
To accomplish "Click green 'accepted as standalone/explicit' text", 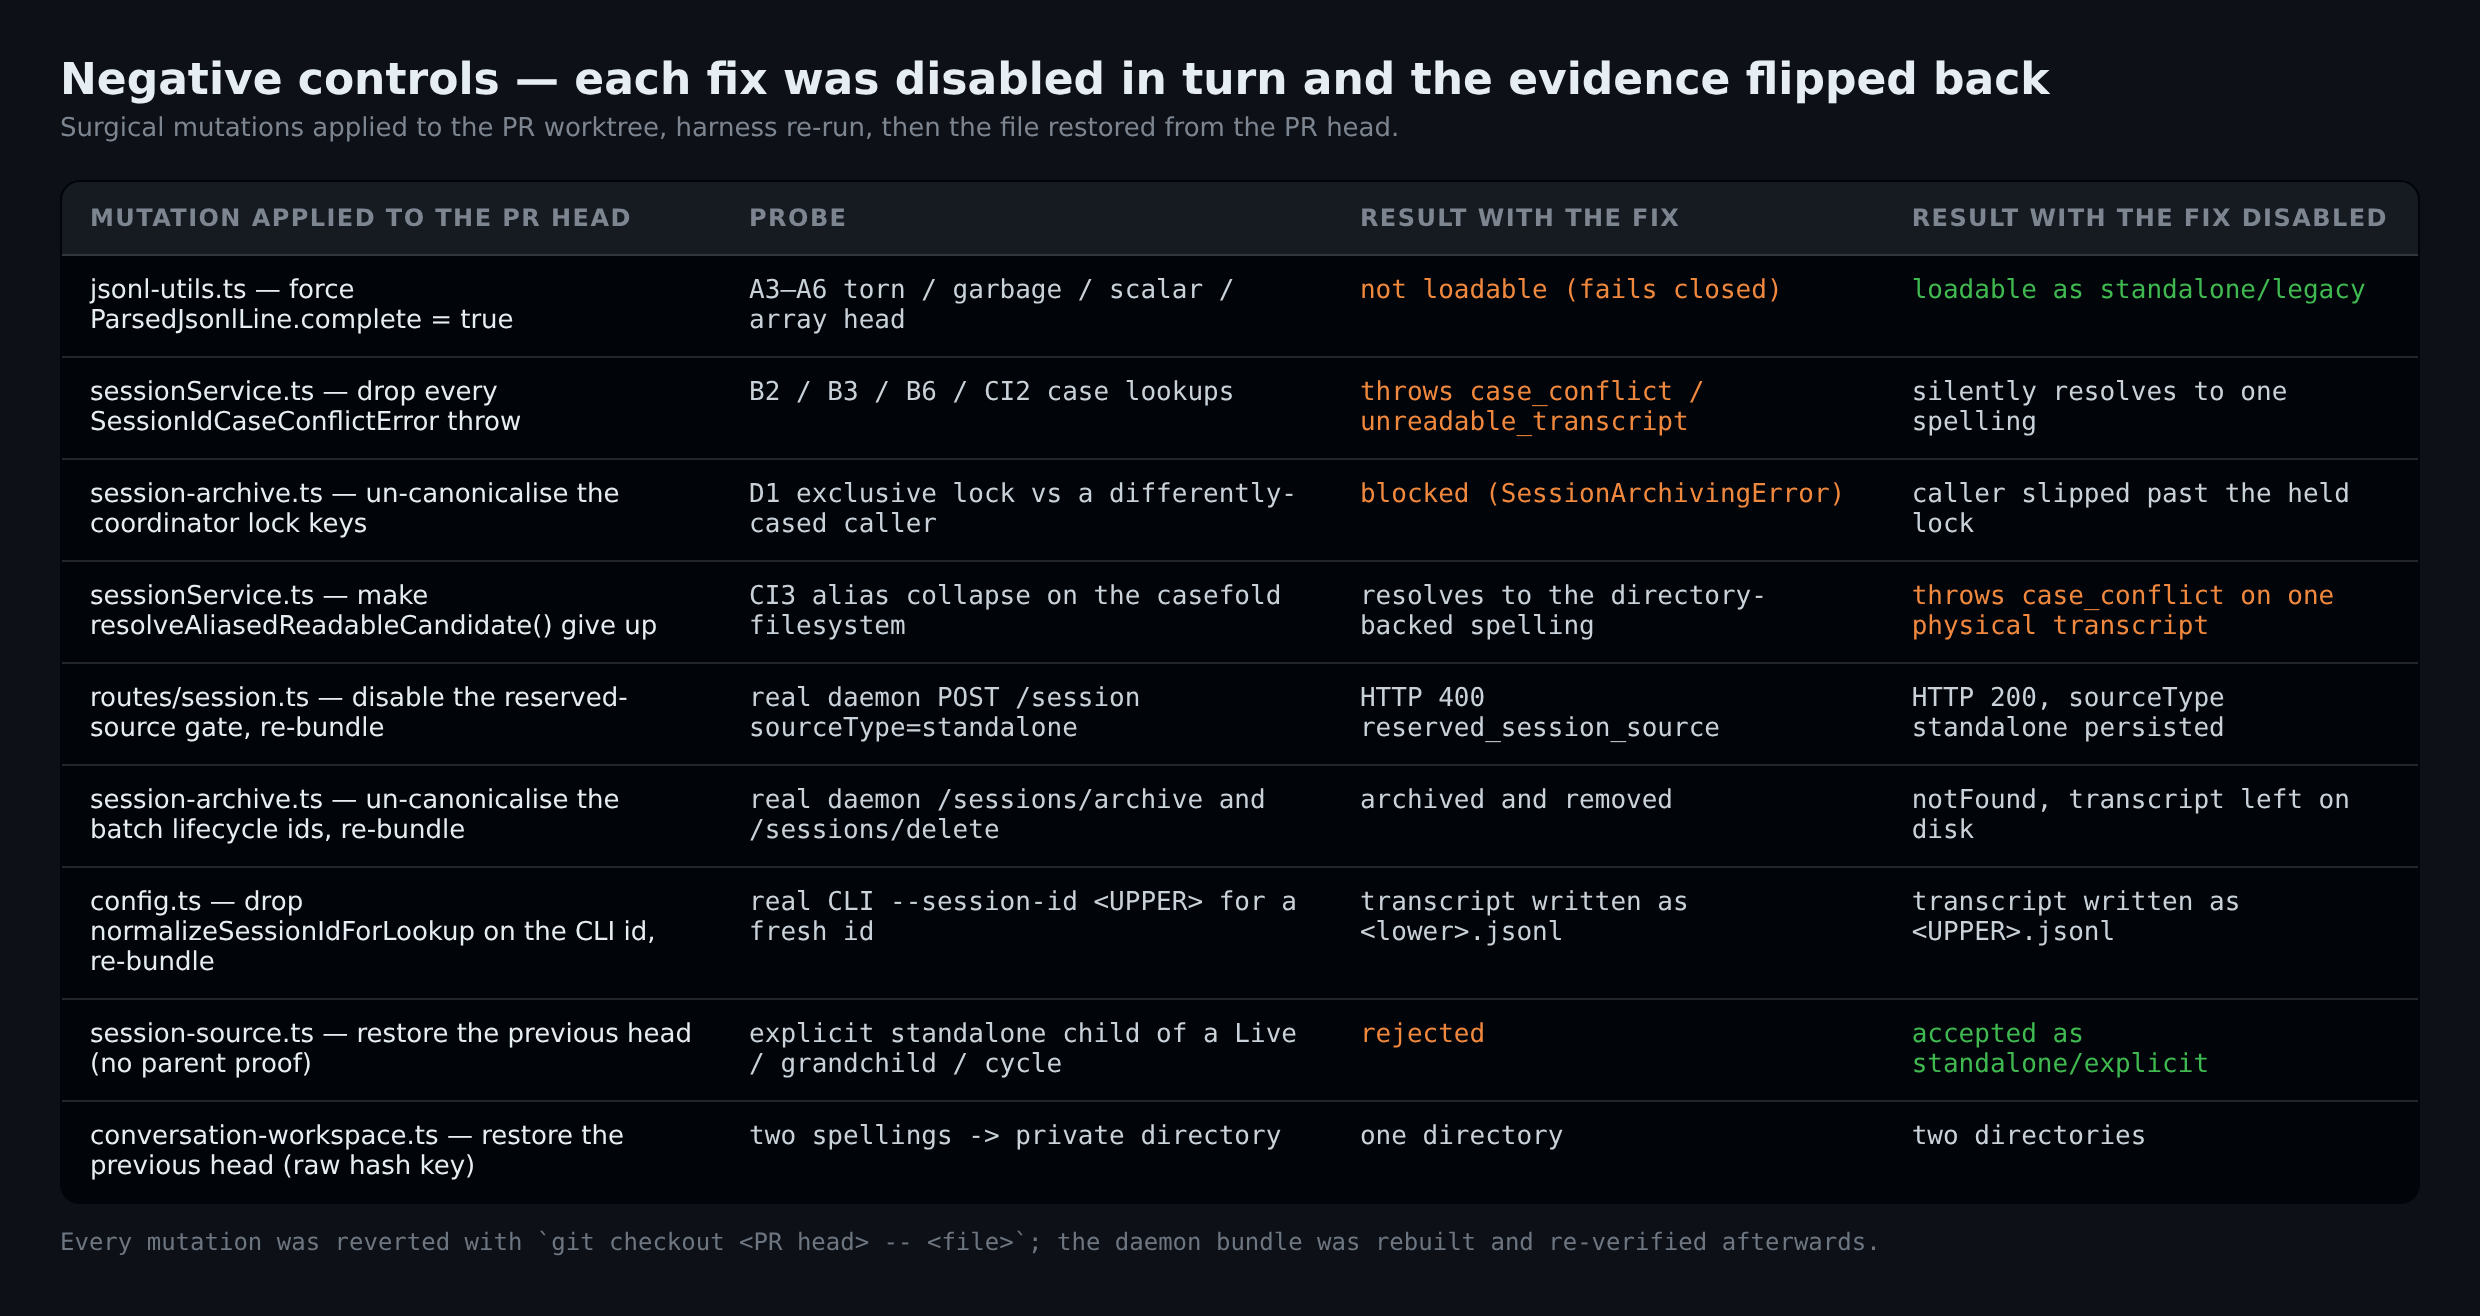I will [x=2060, y=1049].
